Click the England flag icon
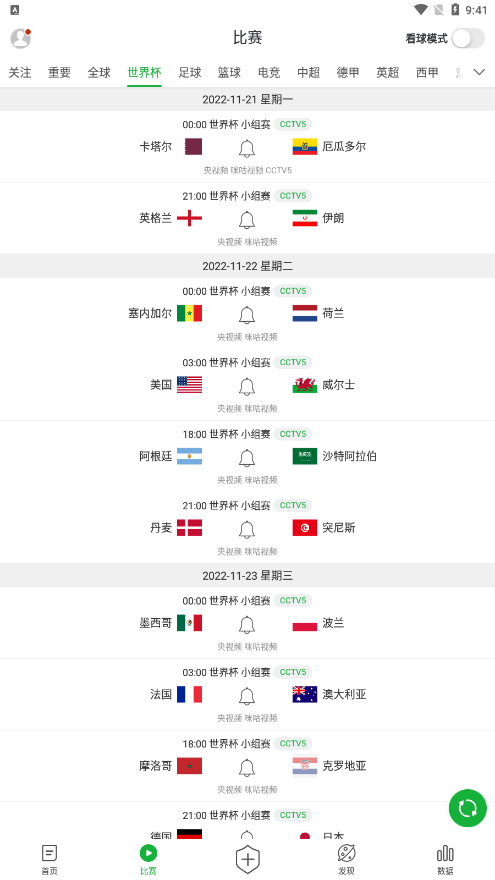495x880 pixels. tap(189, 218)
